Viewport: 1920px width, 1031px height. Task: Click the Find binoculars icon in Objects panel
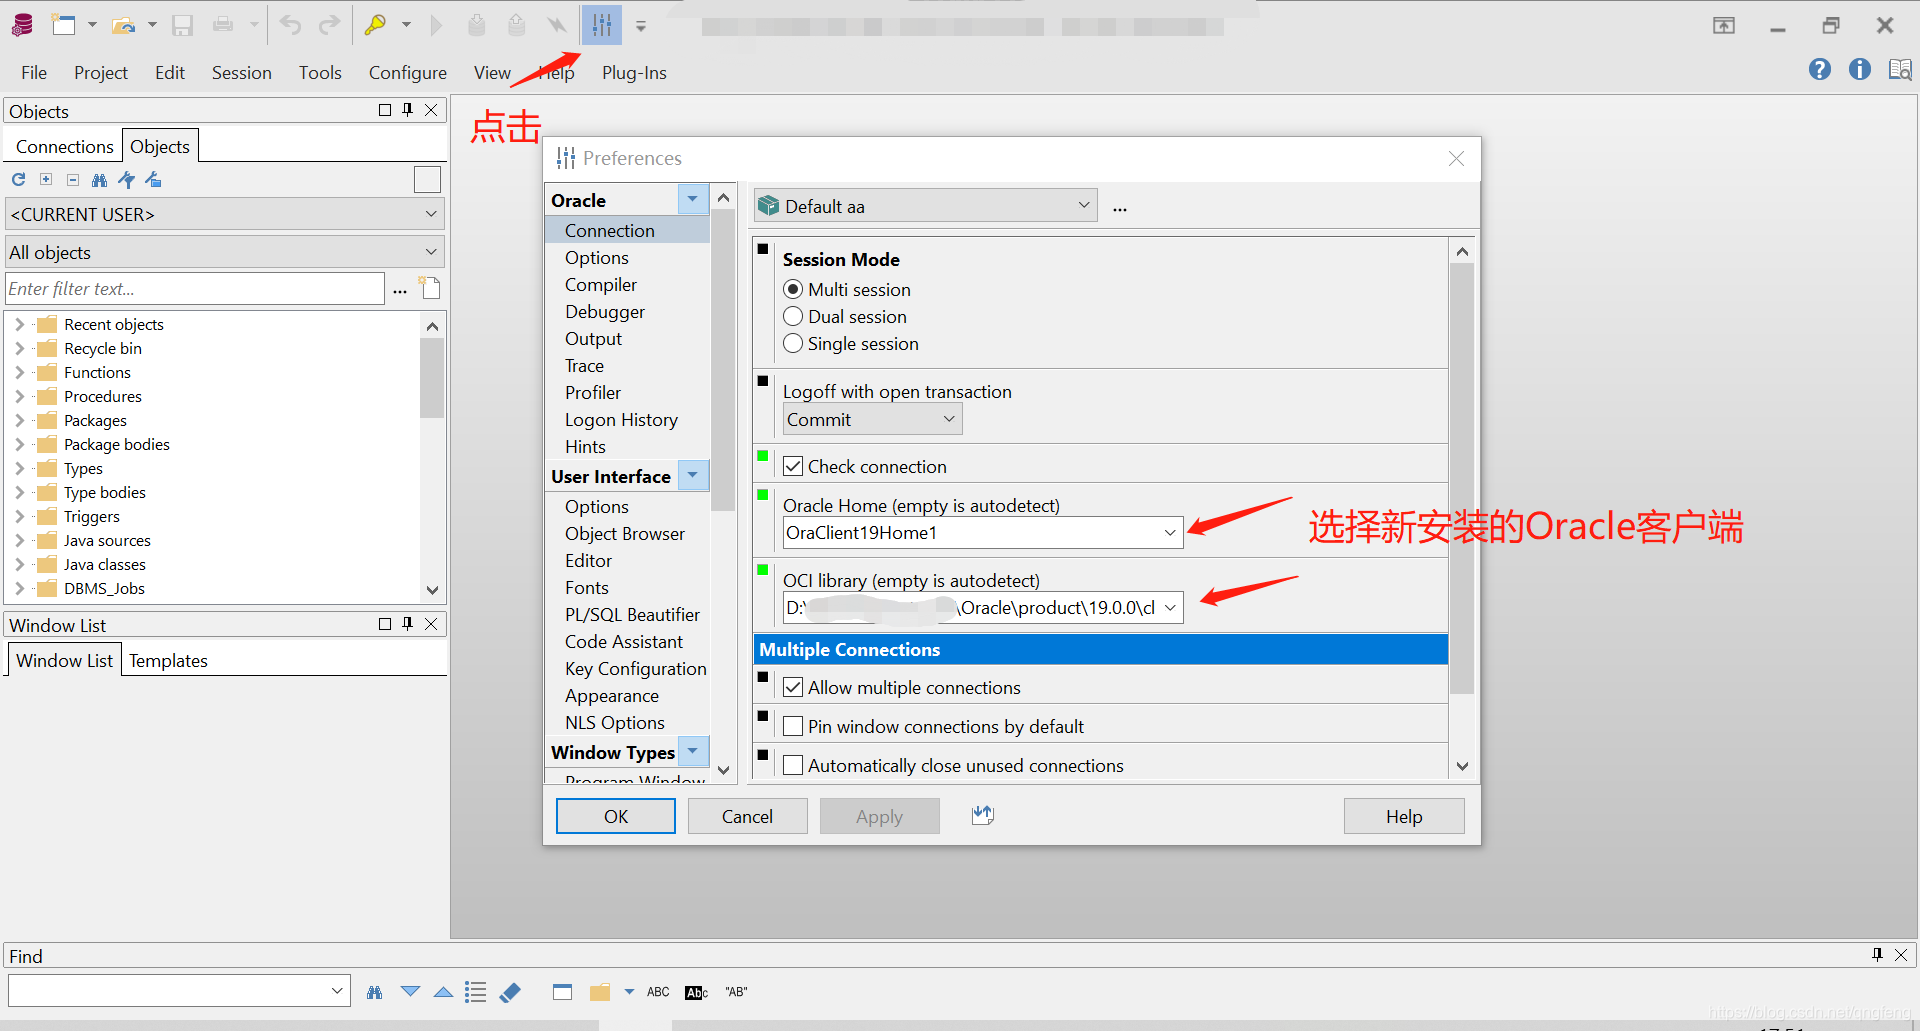click(99, 180)
